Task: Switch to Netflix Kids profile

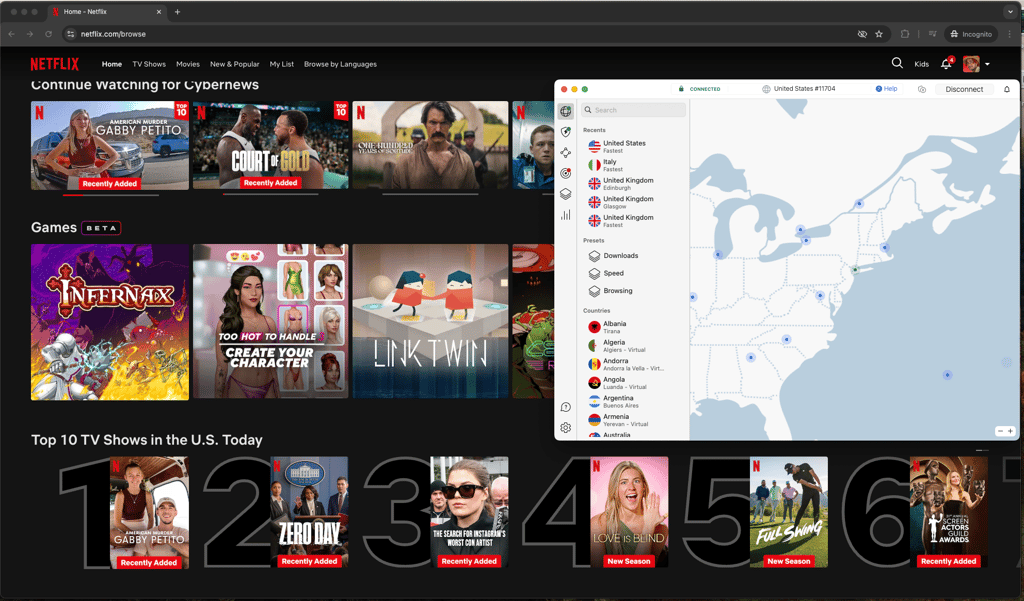Action: tap(921, 64)
